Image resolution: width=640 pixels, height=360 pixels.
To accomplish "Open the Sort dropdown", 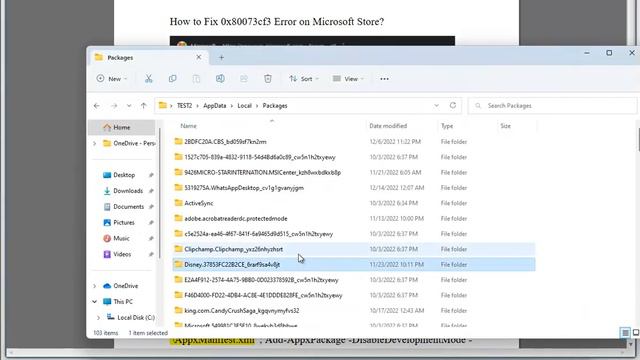I will point(304,79).
